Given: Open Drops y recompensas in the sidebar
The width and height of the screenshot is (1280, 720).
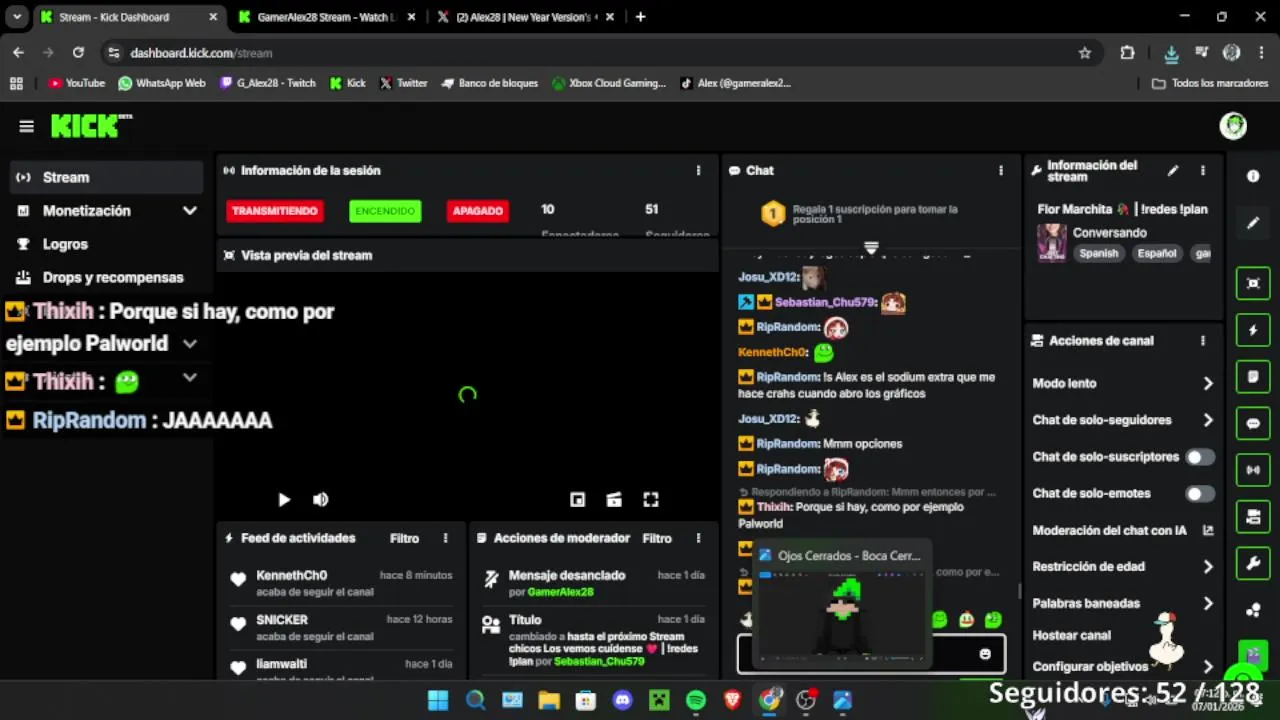Looking at the screenshot, I should [x=107, y=277].
